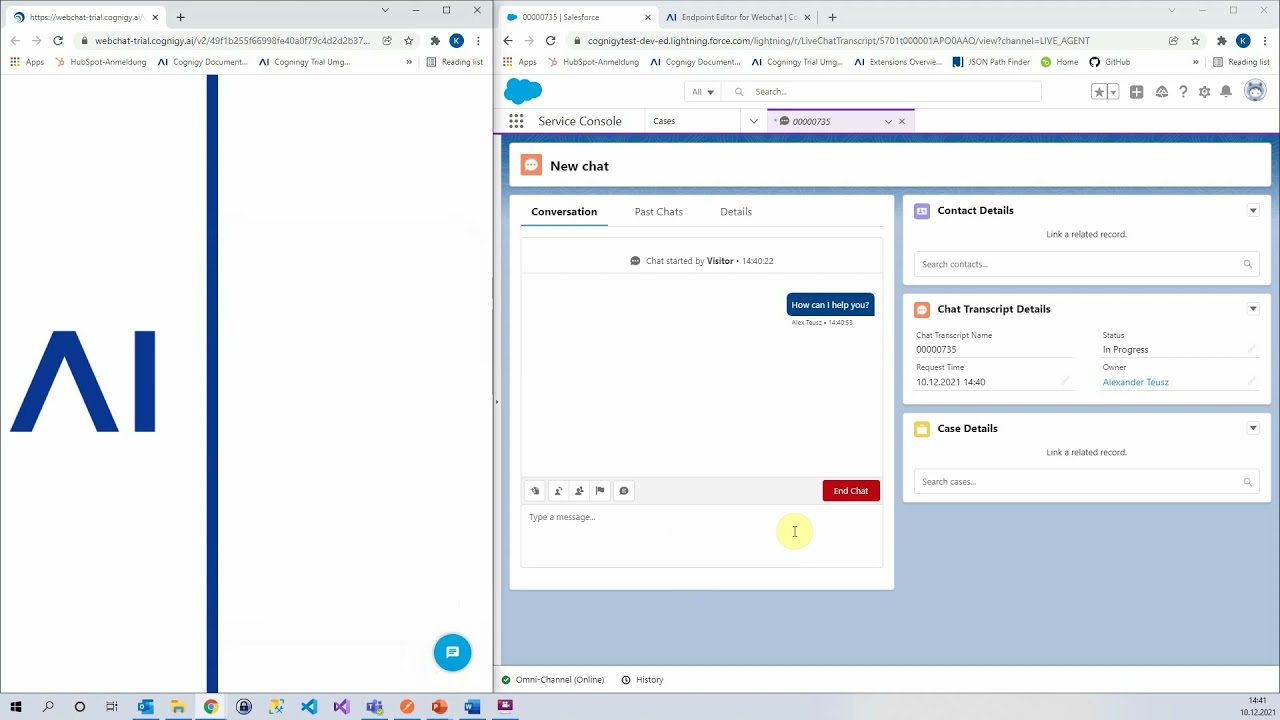1280x720 pixels.
Task: Open Word from the taskbar
Action: coord(472,707)
